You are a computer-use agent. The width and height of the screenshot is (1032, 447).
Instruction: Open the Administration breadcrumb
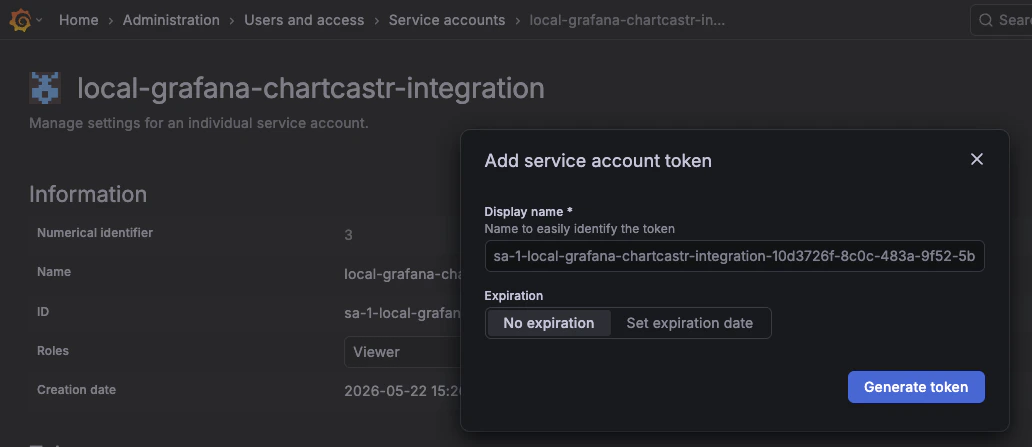point(171,20)
